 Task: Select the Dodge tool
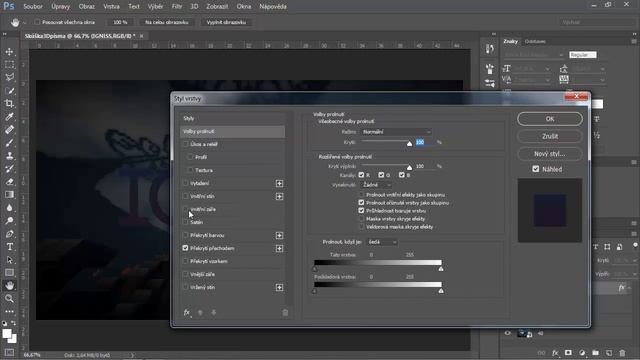pos(9,221)
